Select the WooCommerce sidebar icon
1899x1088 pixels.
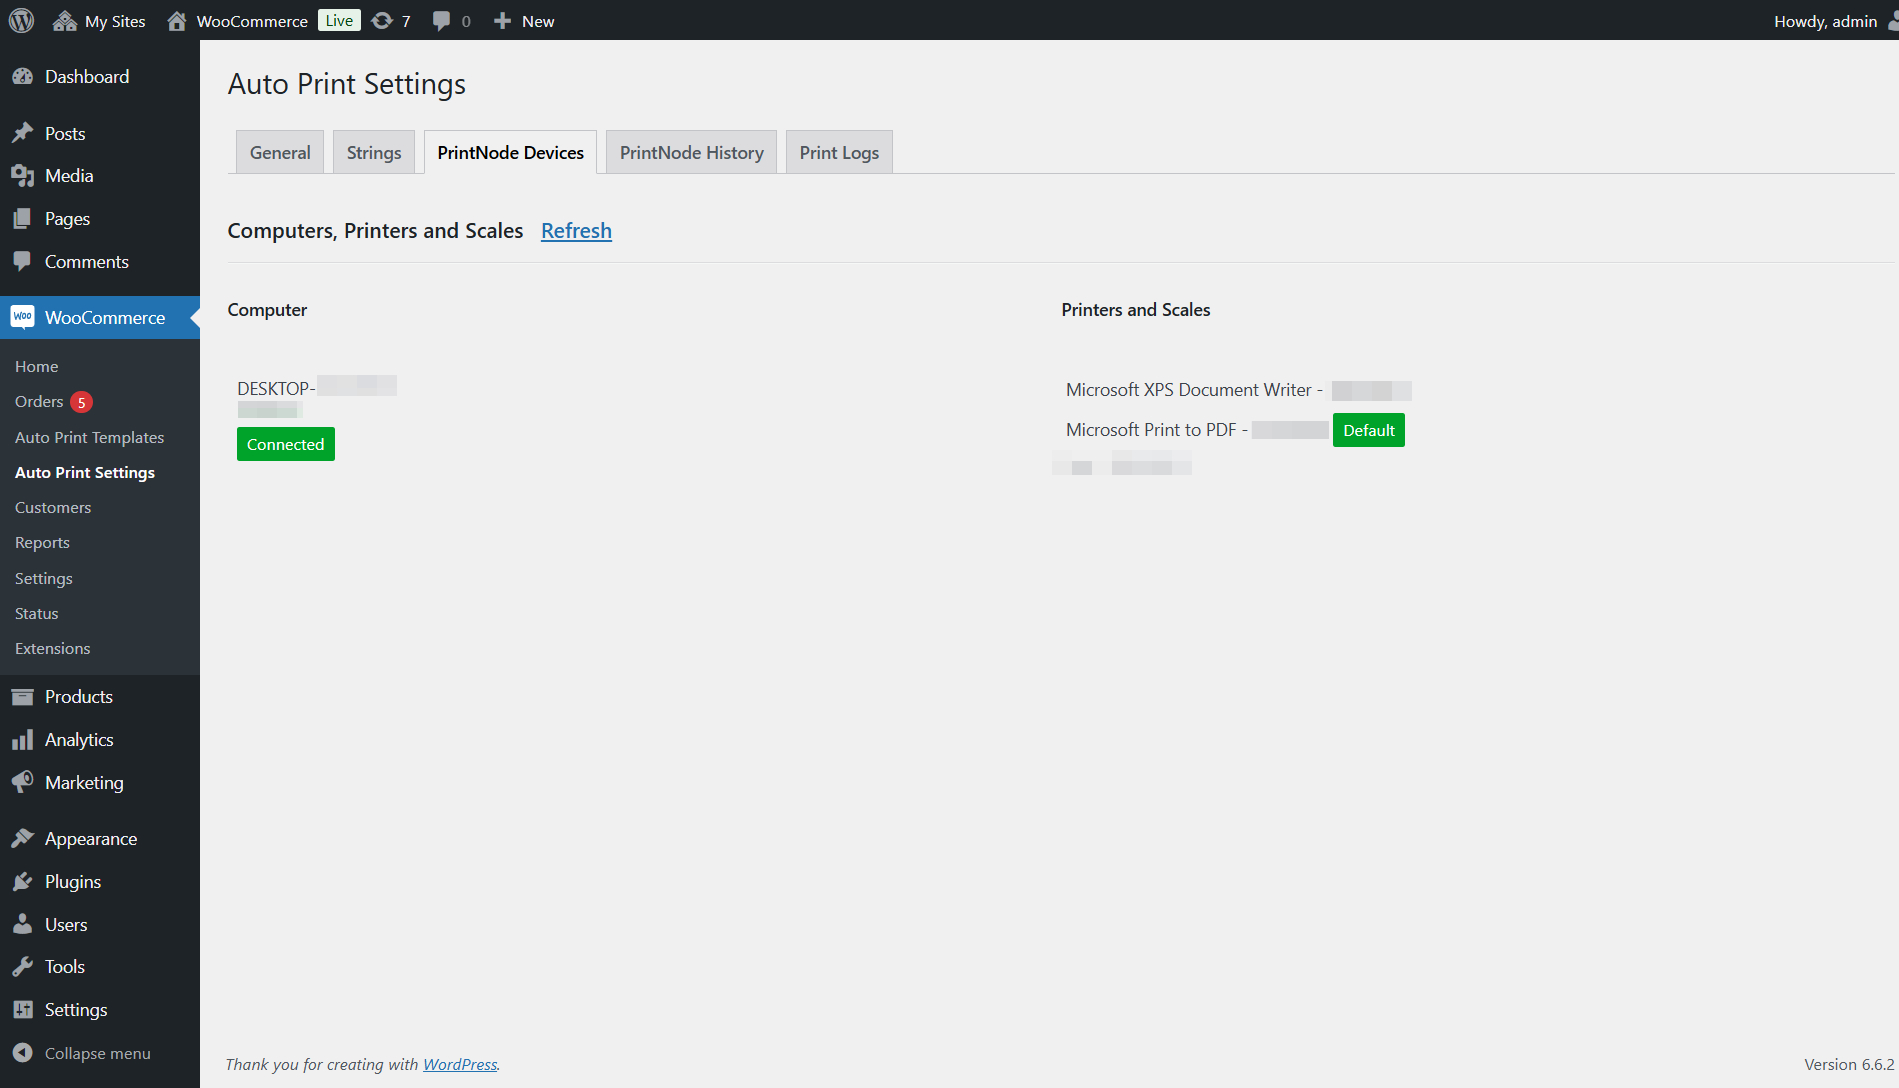(x=23, y=317)
